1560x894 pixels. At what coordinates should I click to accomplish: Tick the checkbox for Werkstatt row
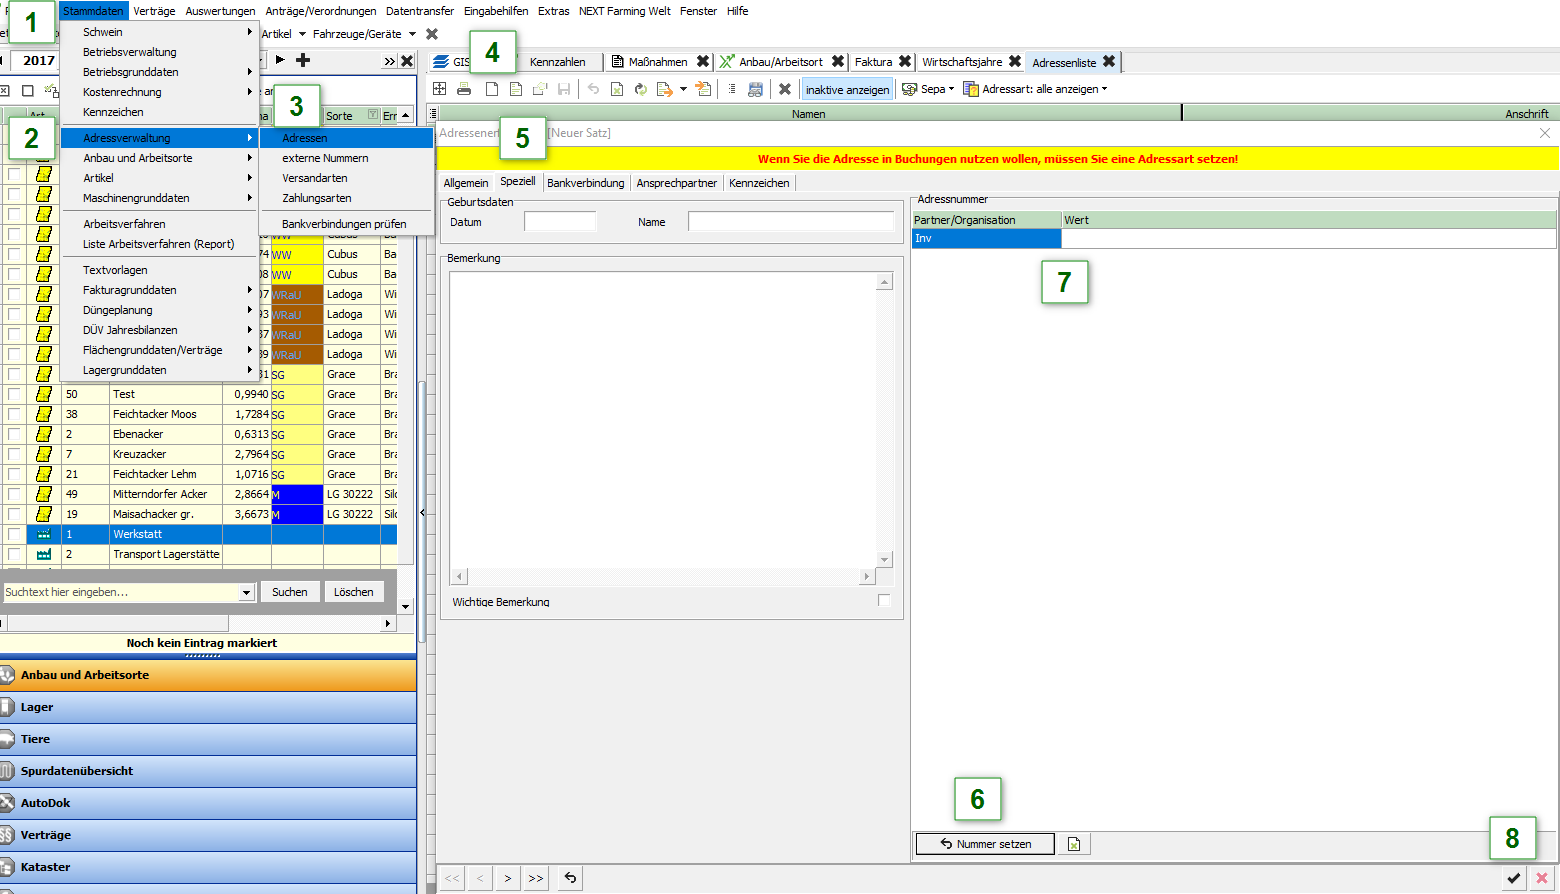tap(14, 534)
